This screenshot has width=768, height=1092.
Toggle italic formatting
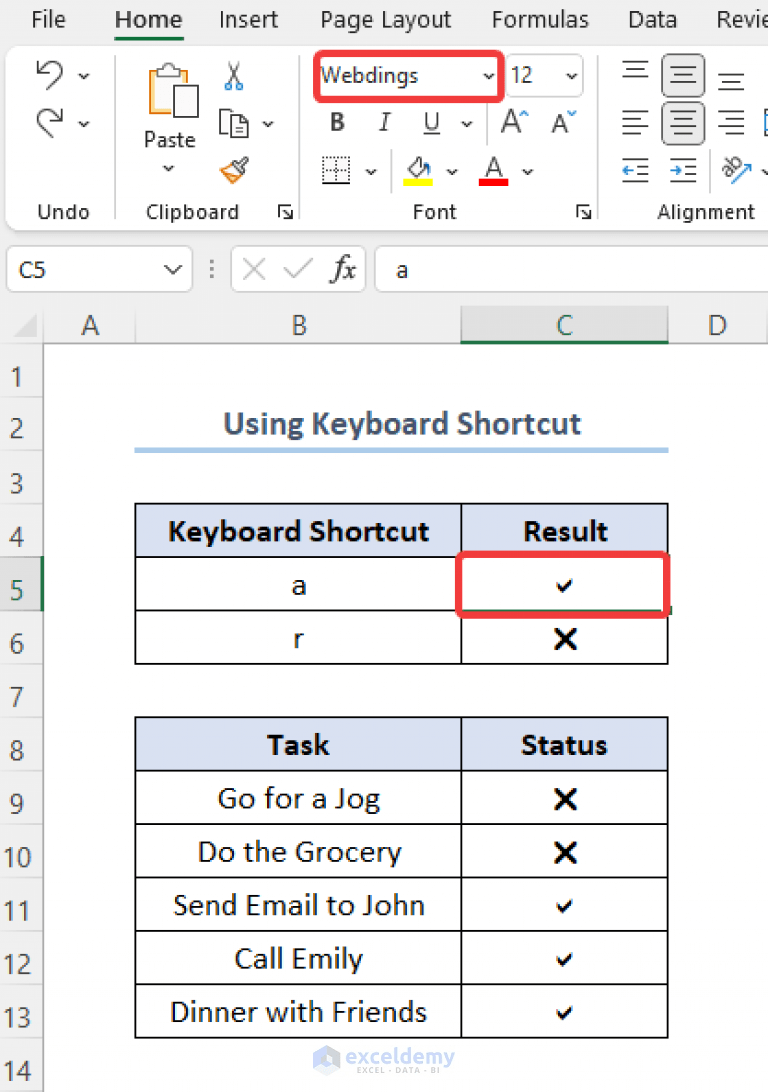384,122
